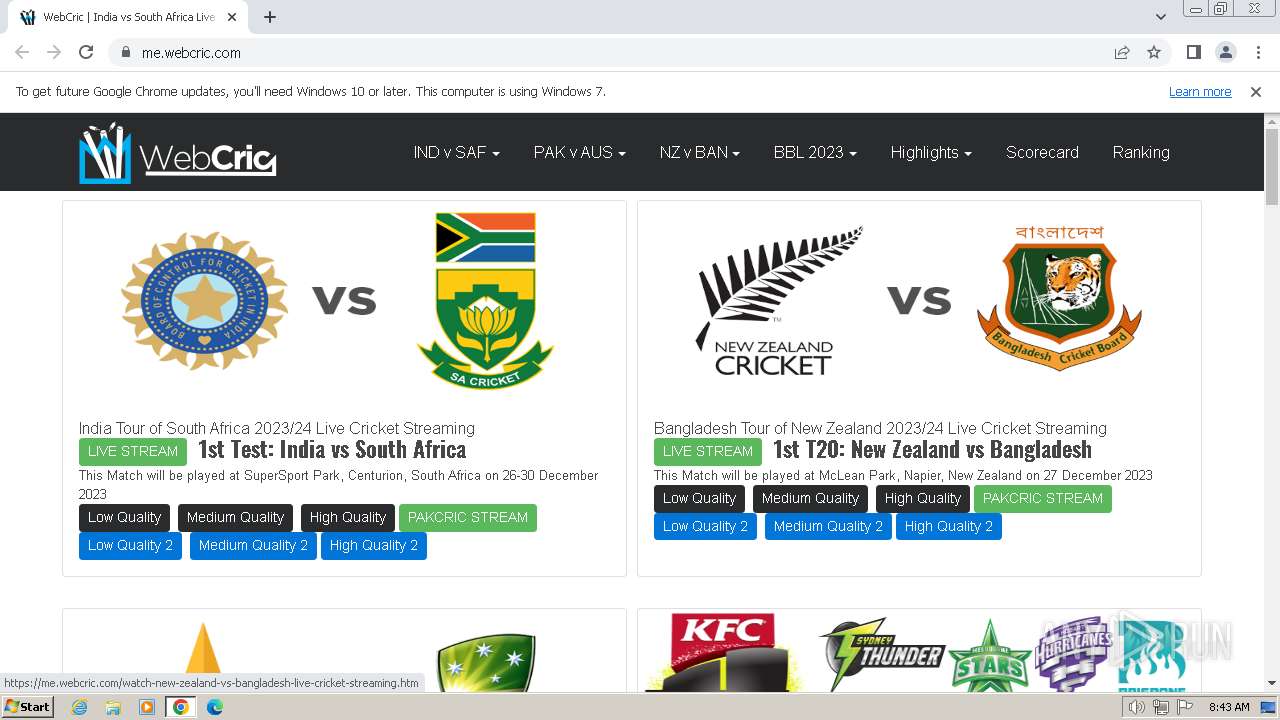1280x720 pixels.
Task: Click the taskbar clock showing 8:43 AM
Action: pos(1229,707)
